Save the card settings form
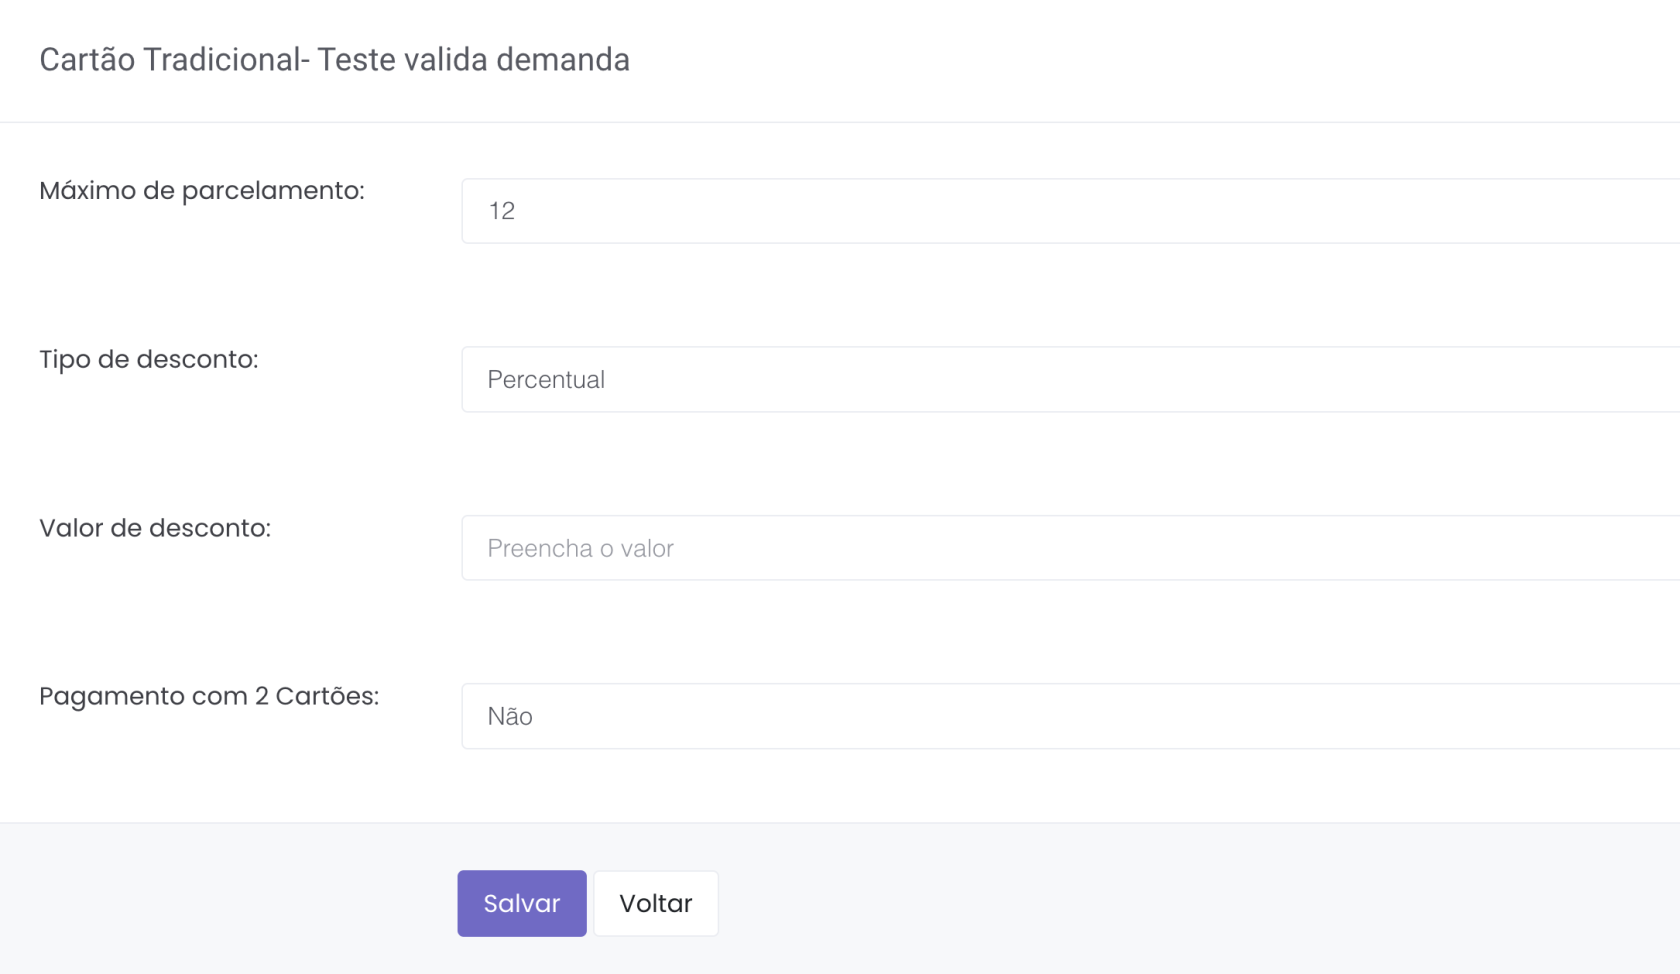Image resolution: width=1680 pixels, height=974 pixels. coord(521,903)
